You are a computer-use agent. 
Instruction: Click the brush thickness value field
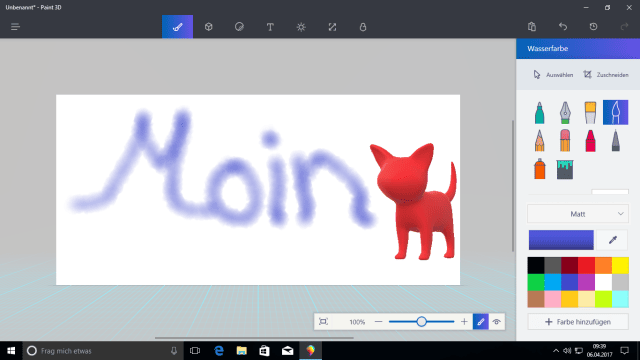point(610,192)
